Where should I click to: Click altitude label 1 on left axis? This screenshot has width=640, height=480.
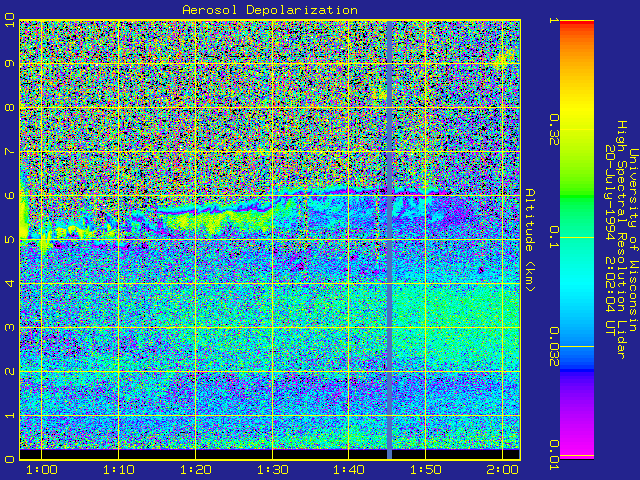click(9, 415)
